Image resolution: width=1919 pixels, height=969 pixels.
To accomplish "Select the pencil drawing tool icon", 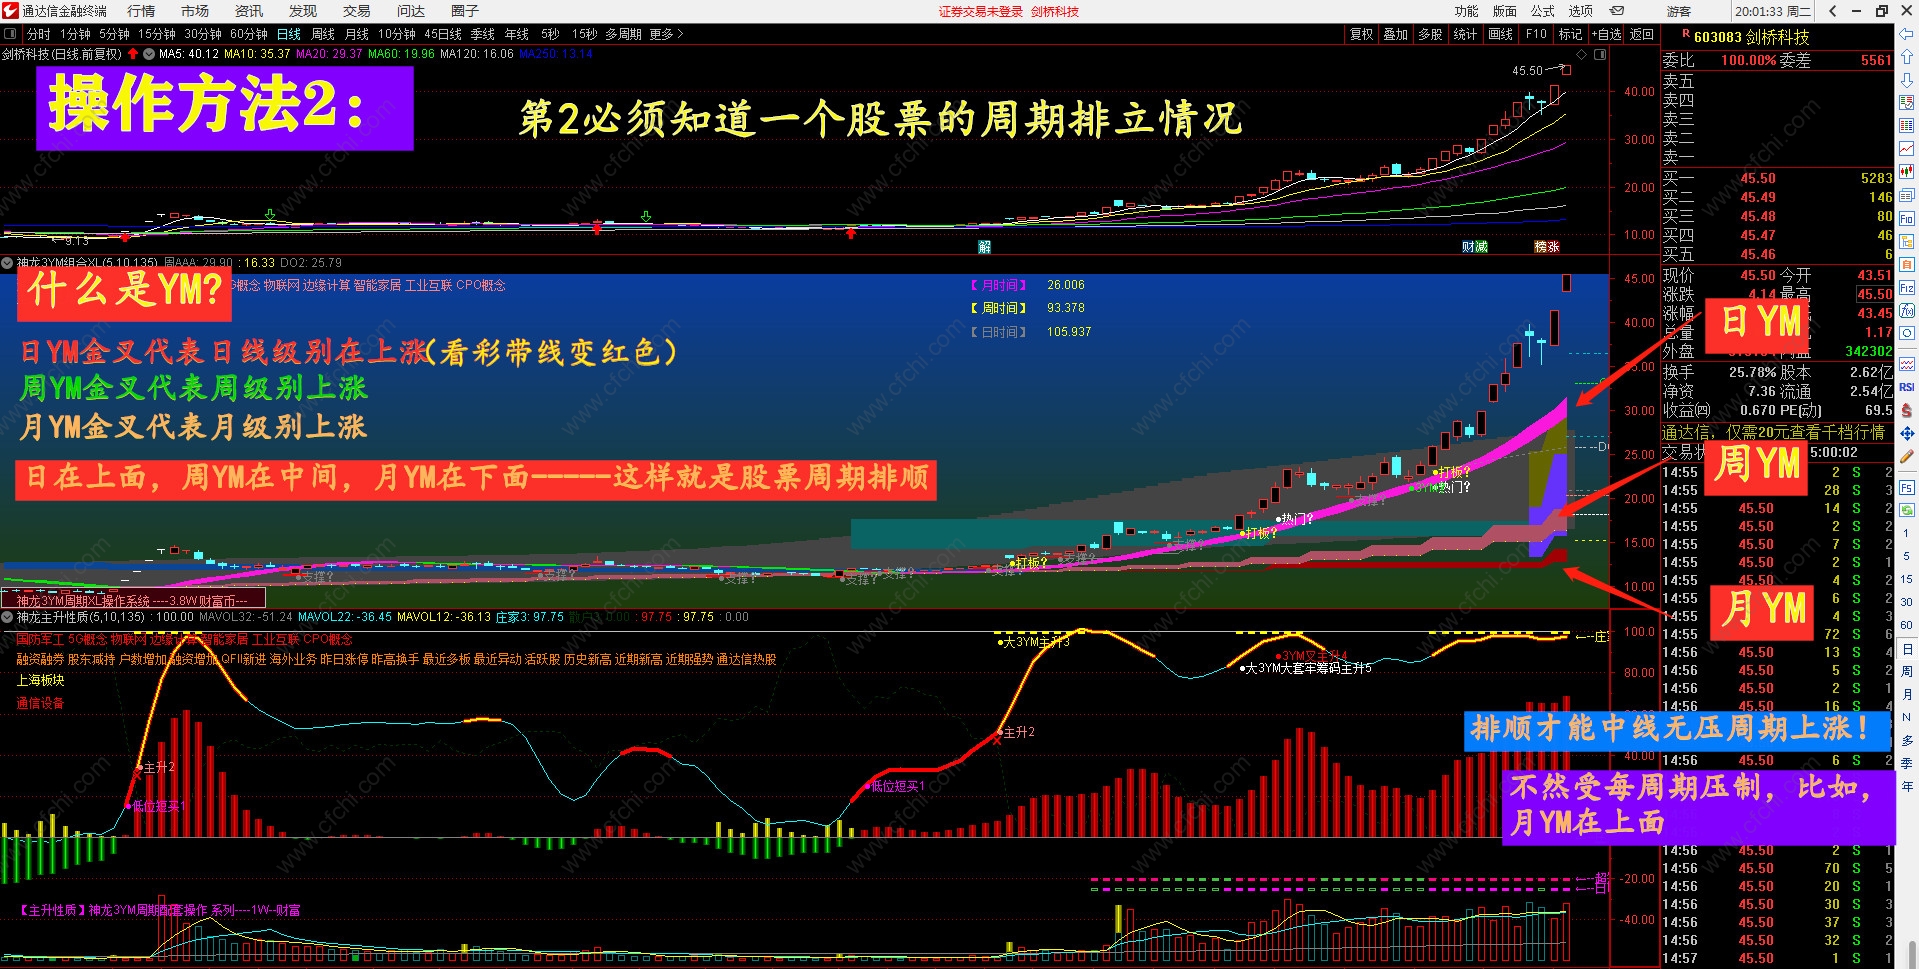I will pos(1907,457).
